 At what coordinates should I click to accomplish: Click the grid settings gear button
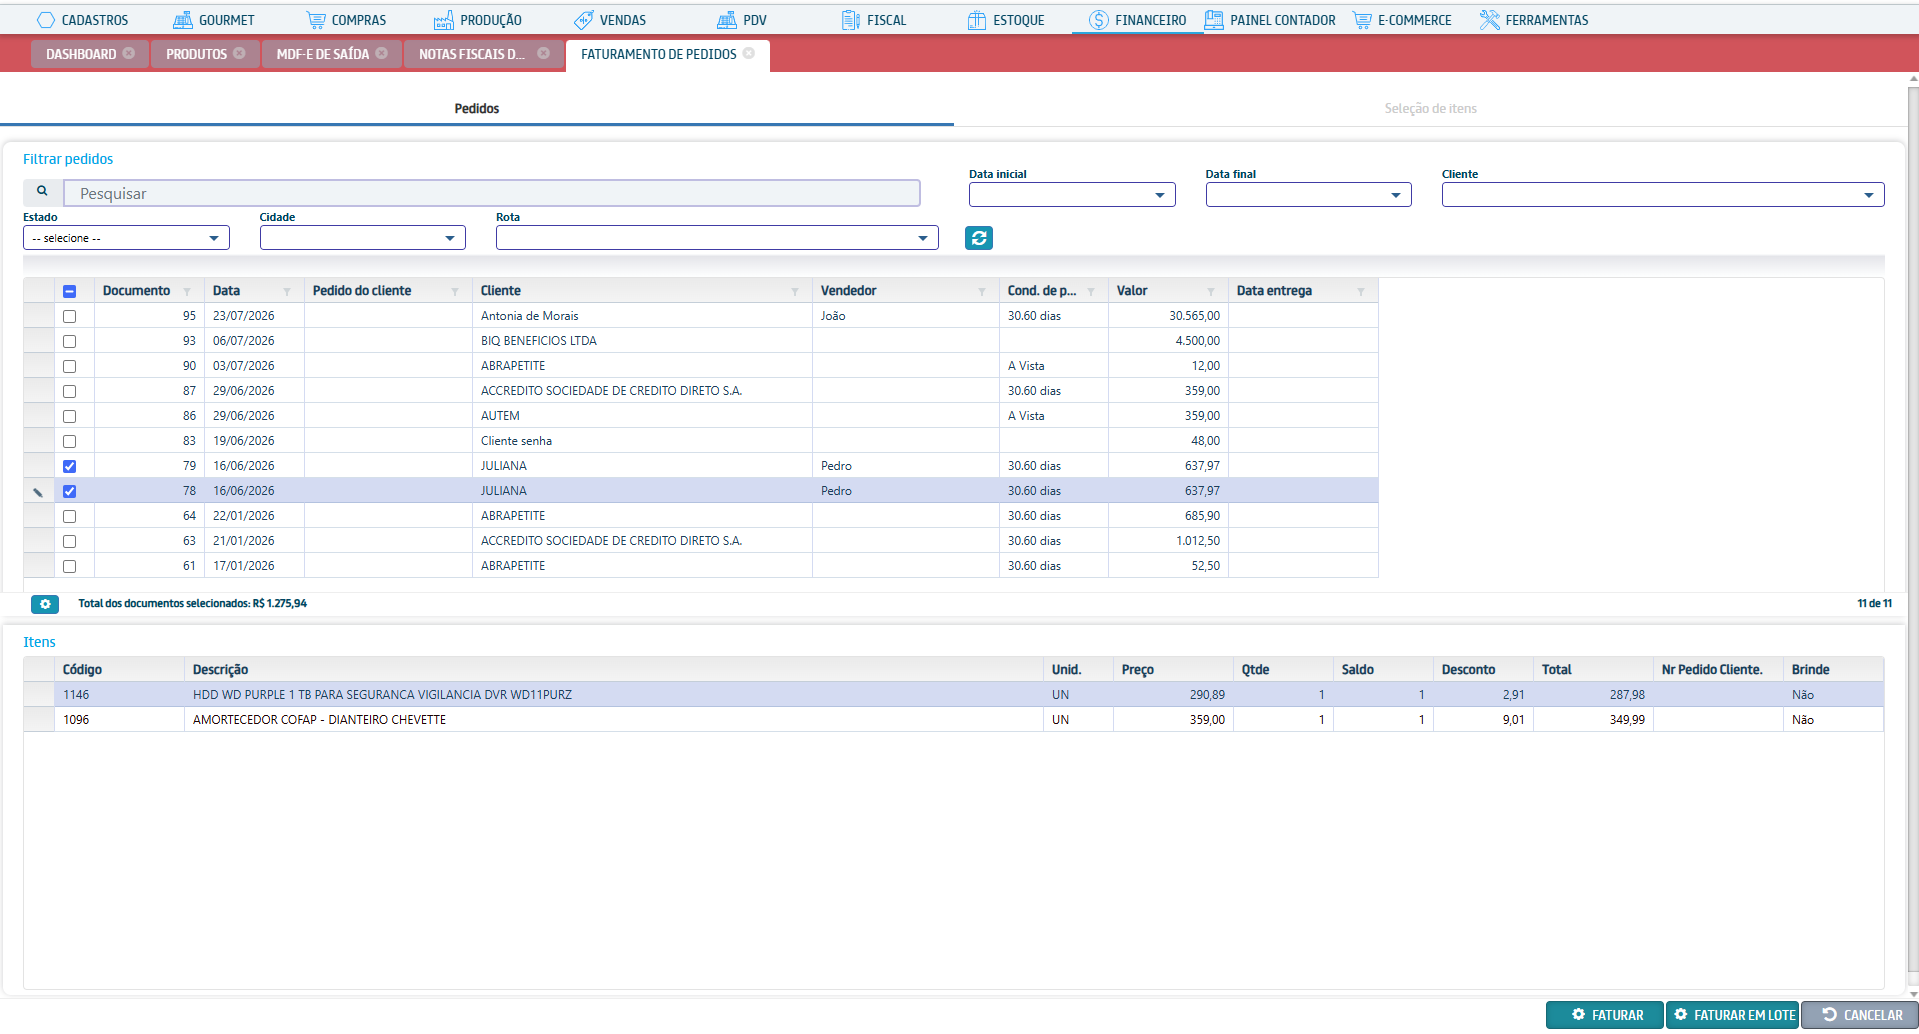point(45,604)
